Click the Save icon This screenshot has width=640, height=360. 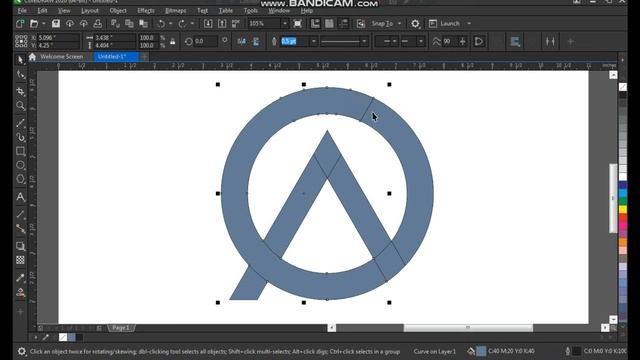(x=56, y=24)
